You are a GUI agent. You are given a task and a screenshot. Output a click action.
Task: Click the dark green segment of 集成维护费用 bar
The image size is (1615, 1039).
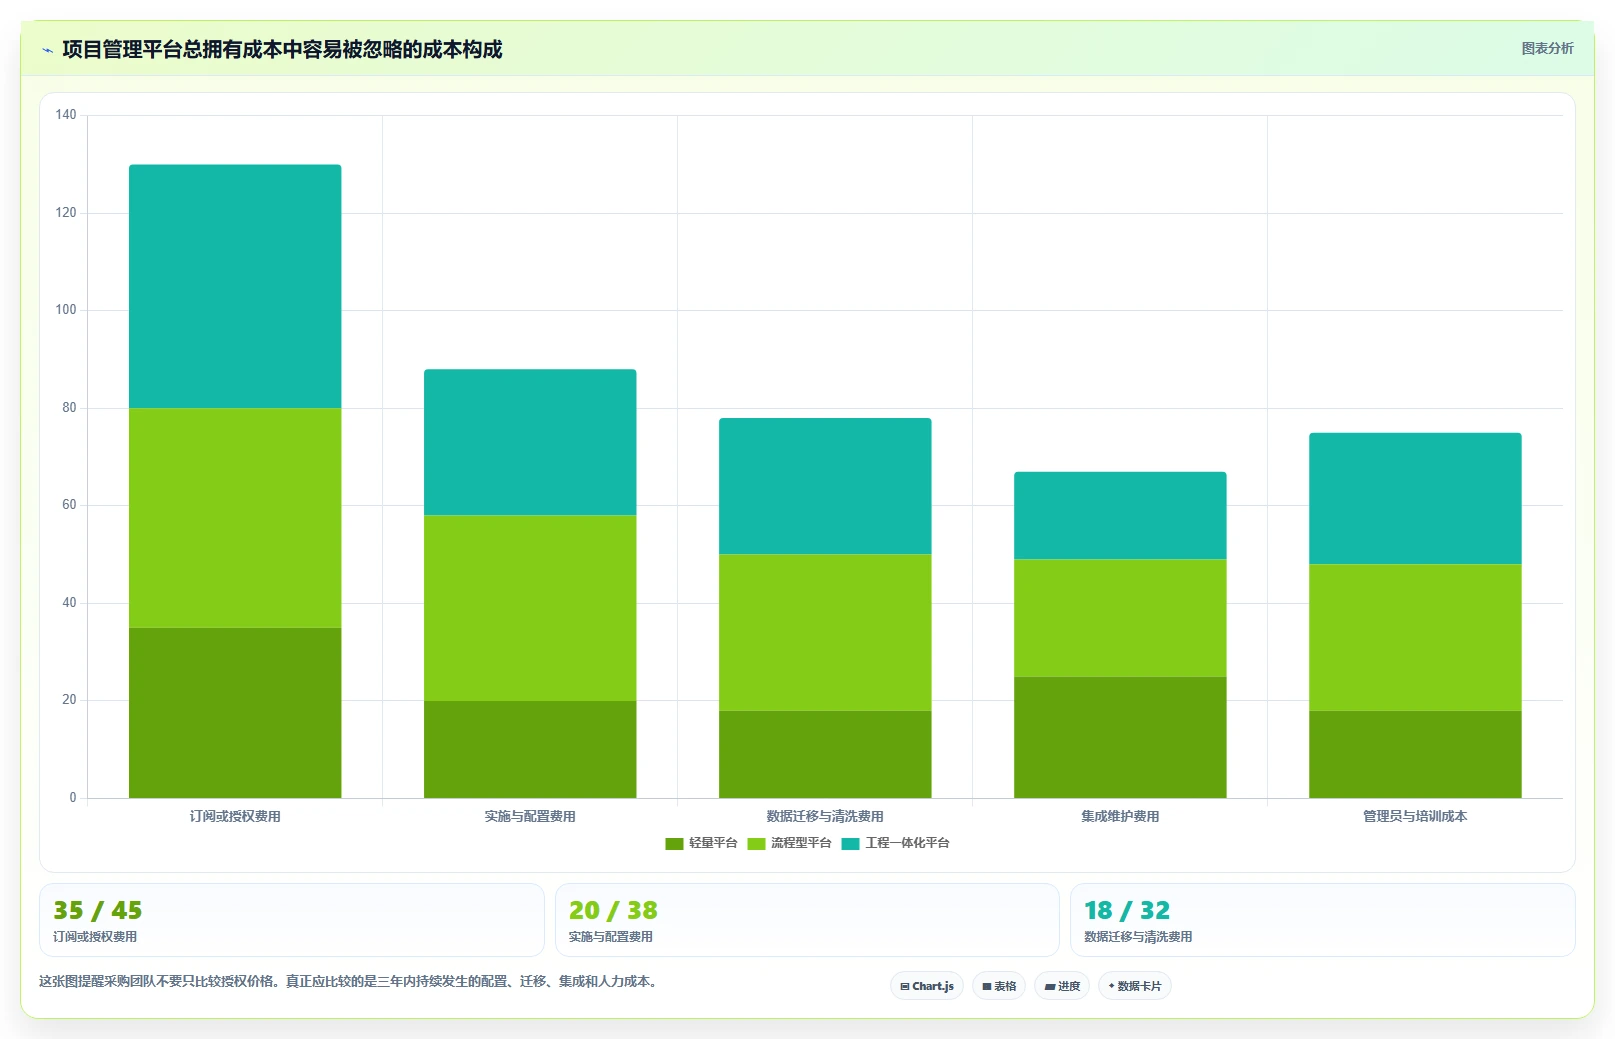1120,737
